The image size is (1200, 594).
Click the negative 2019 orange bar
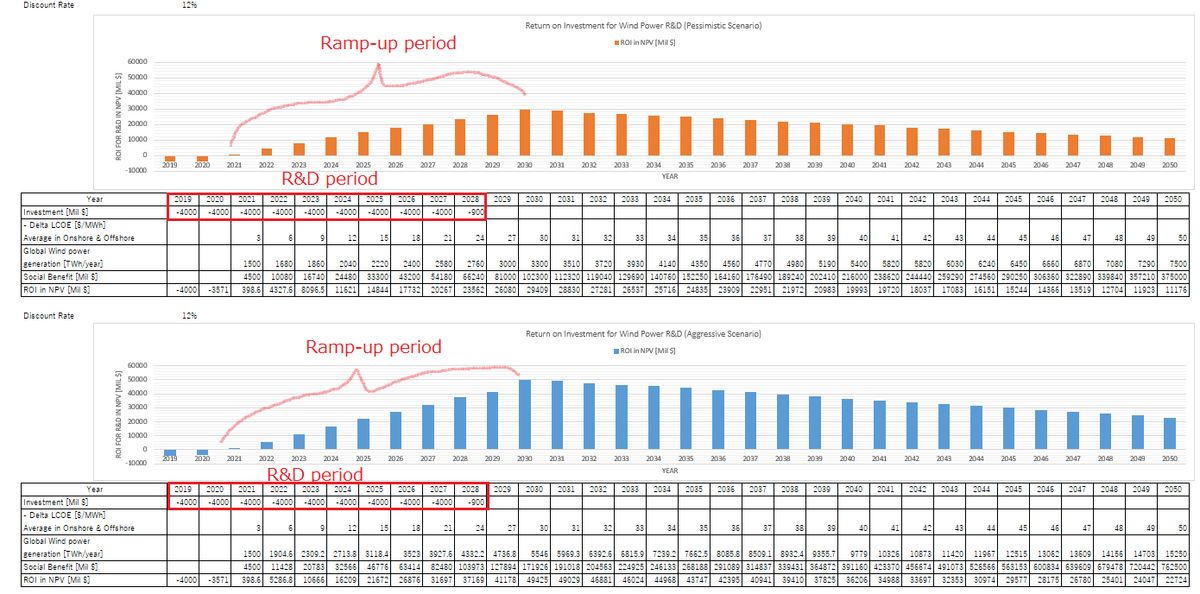[x=169, y=159]
